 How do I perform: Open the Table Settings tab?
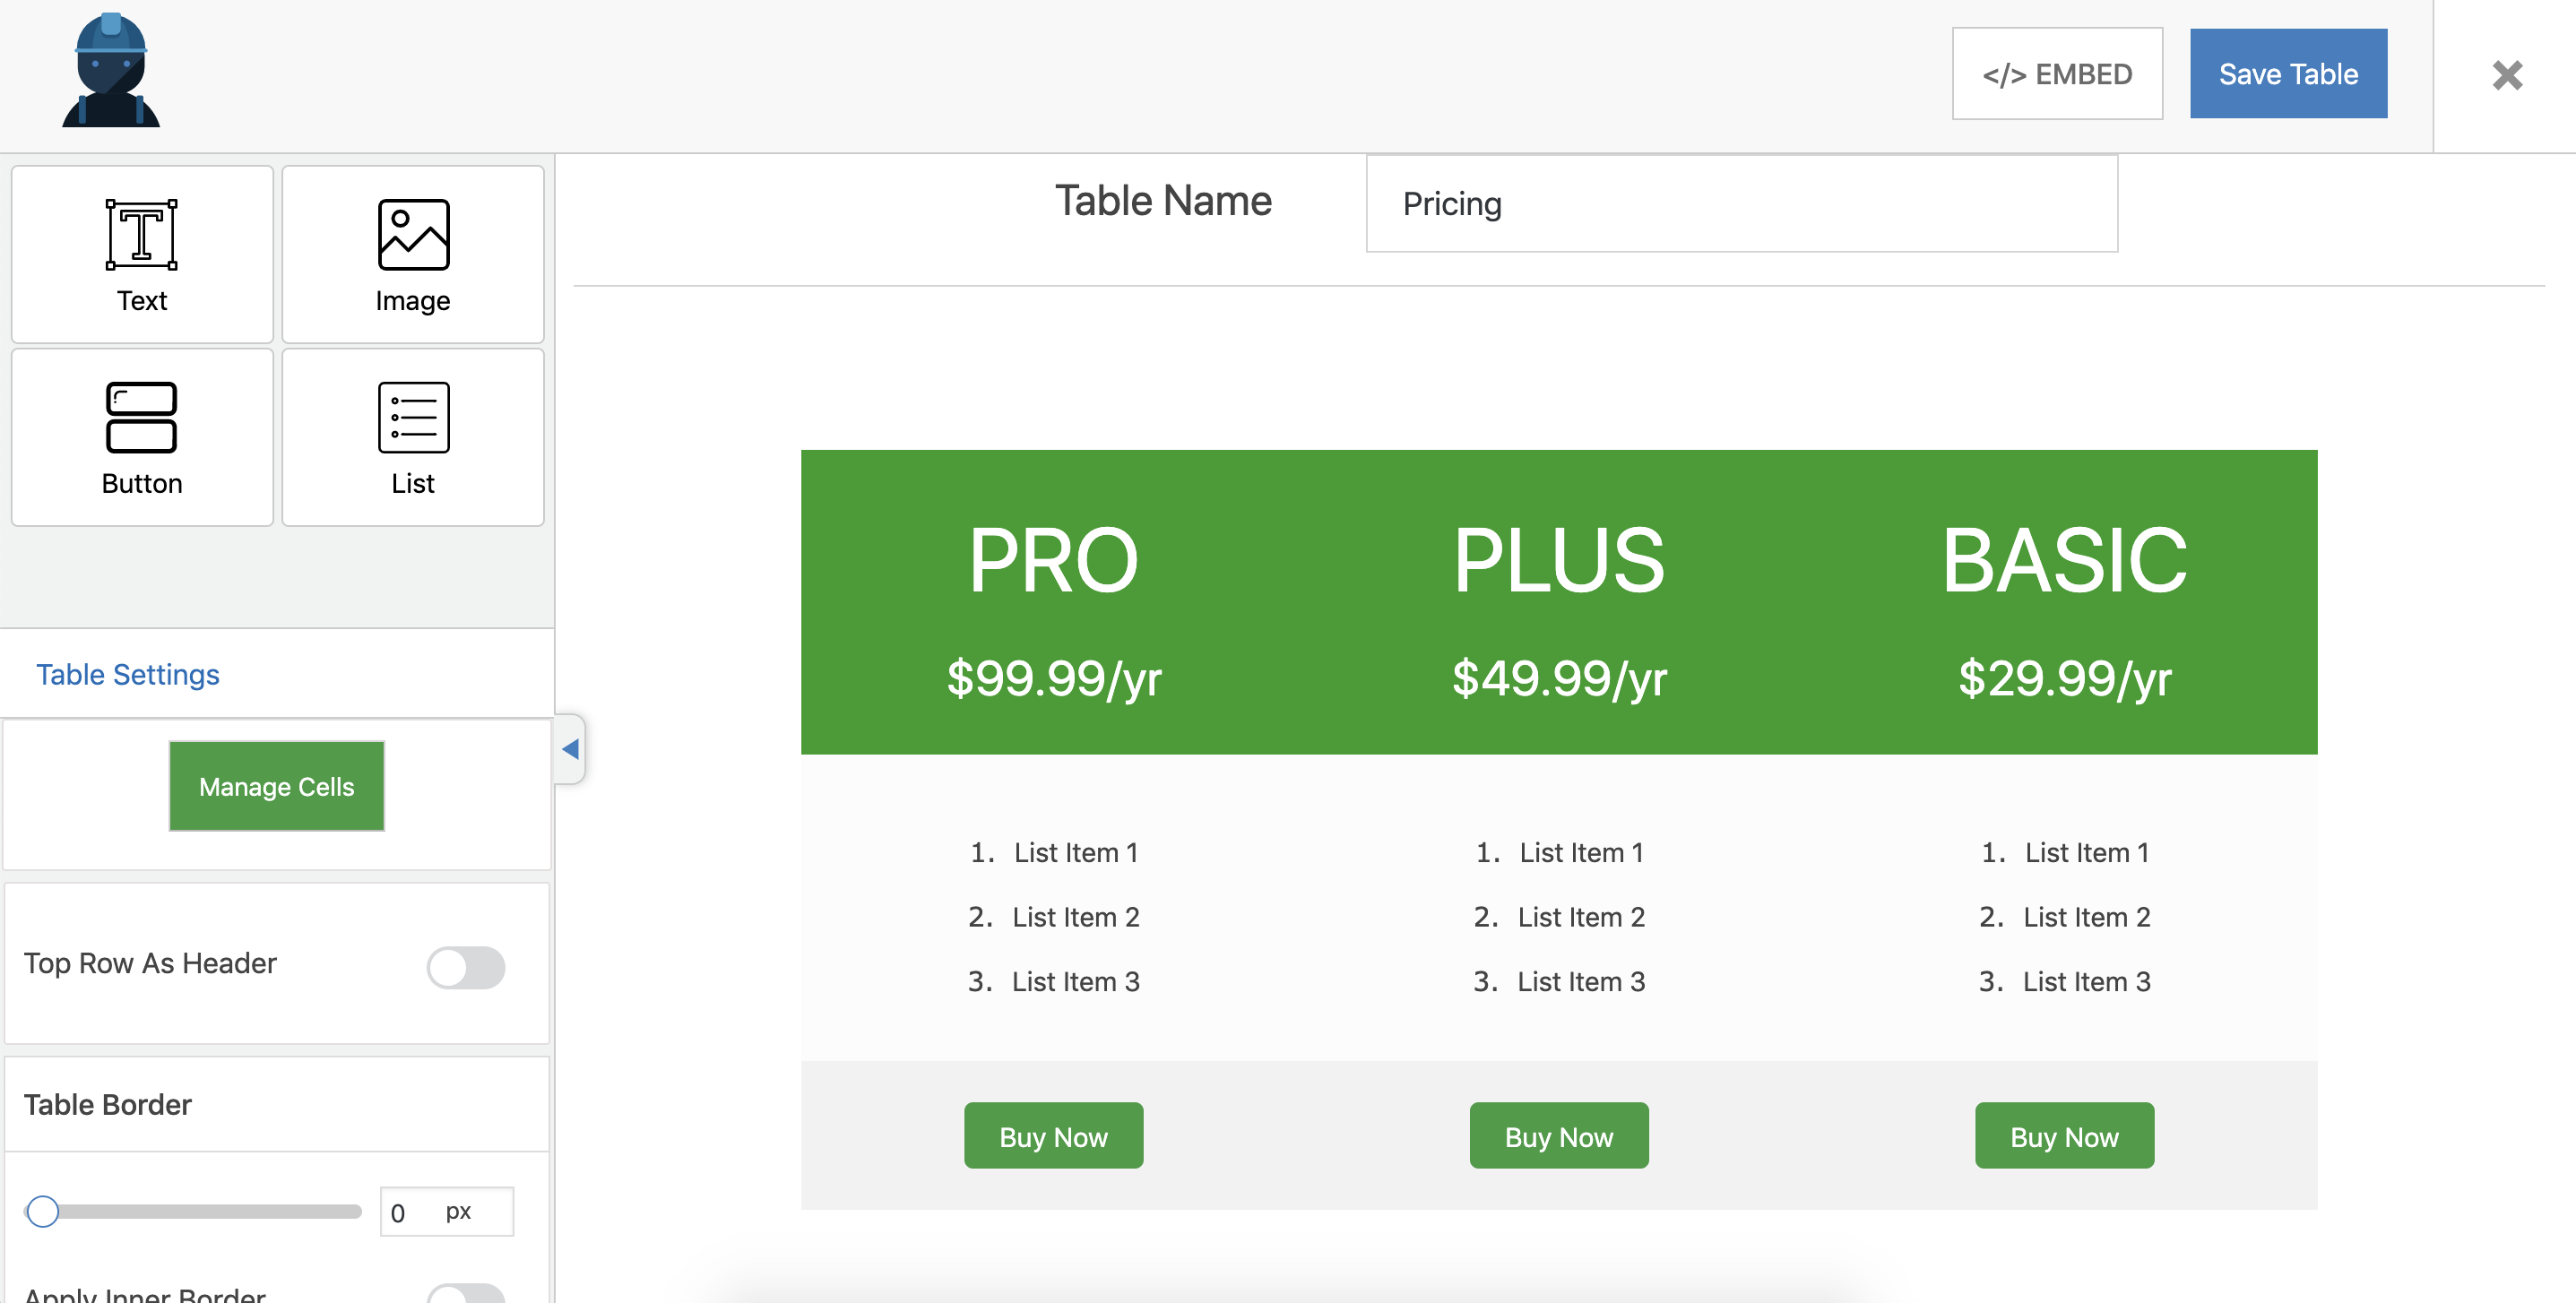128,674
